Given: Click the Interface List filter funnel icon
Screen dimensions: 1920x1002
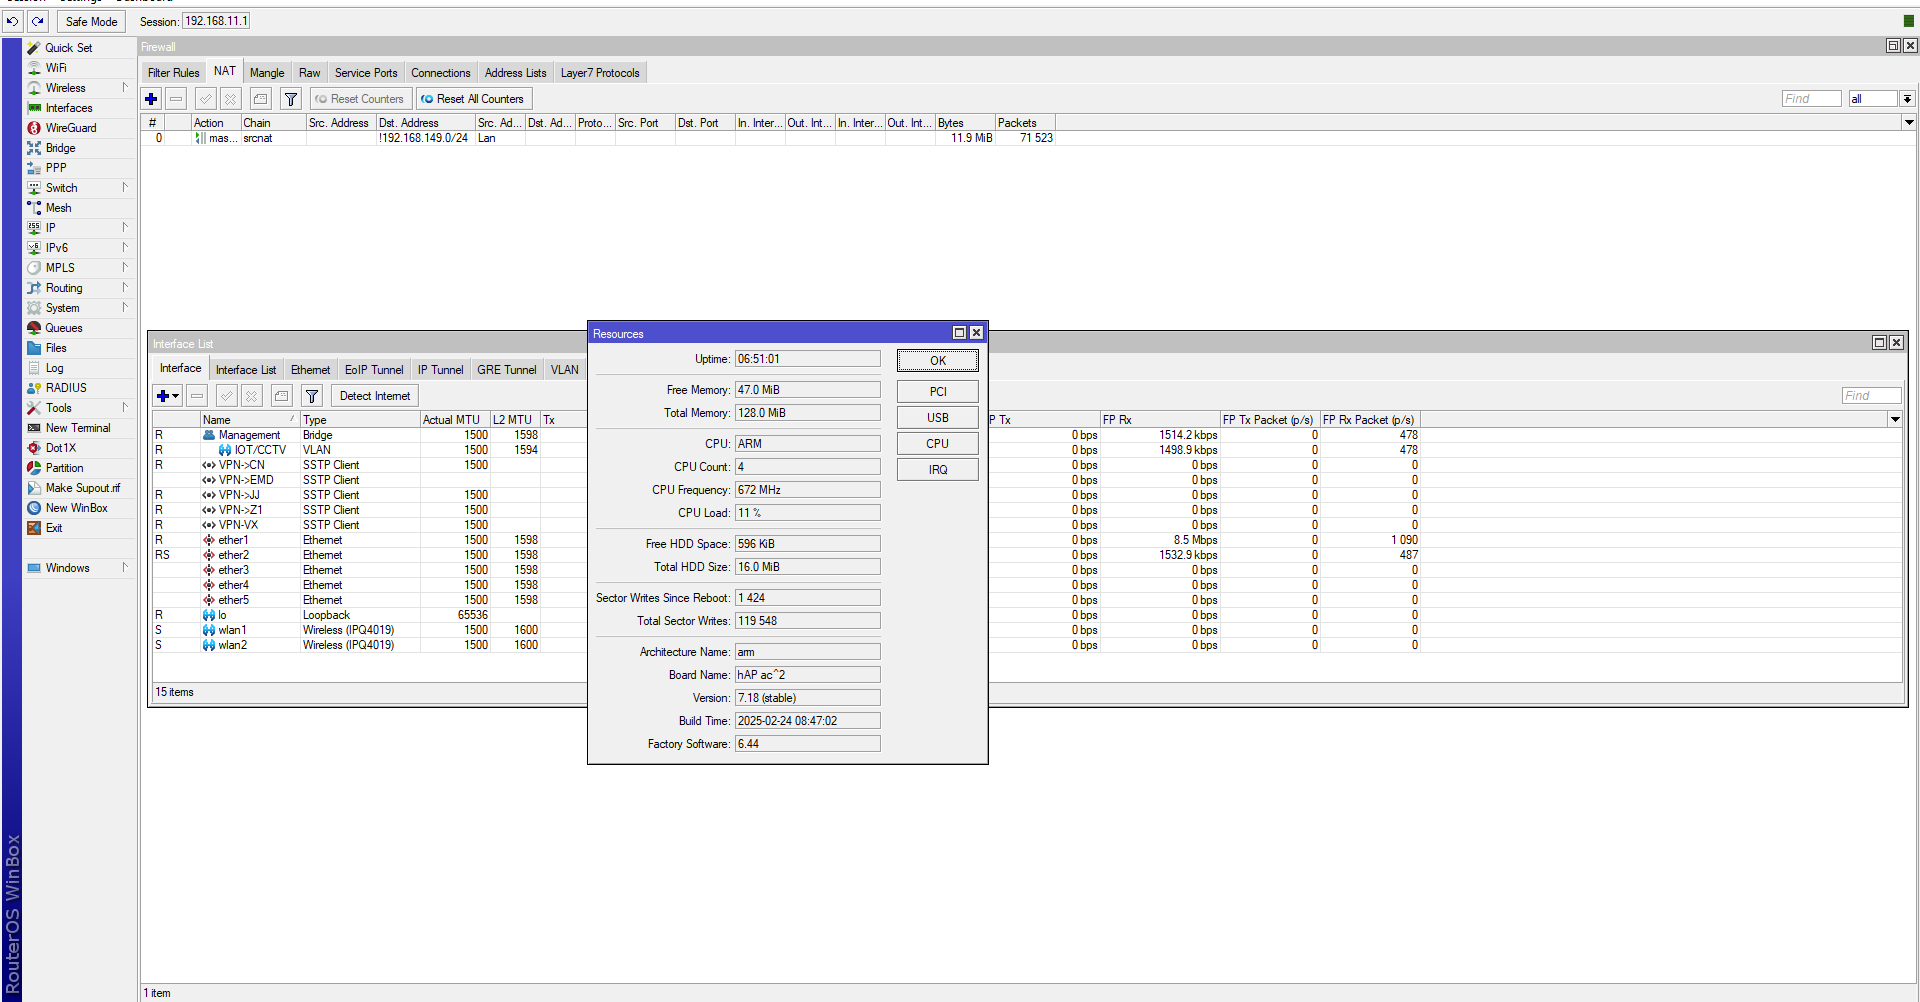Looking at the screenshot, I should coord(312,396).
